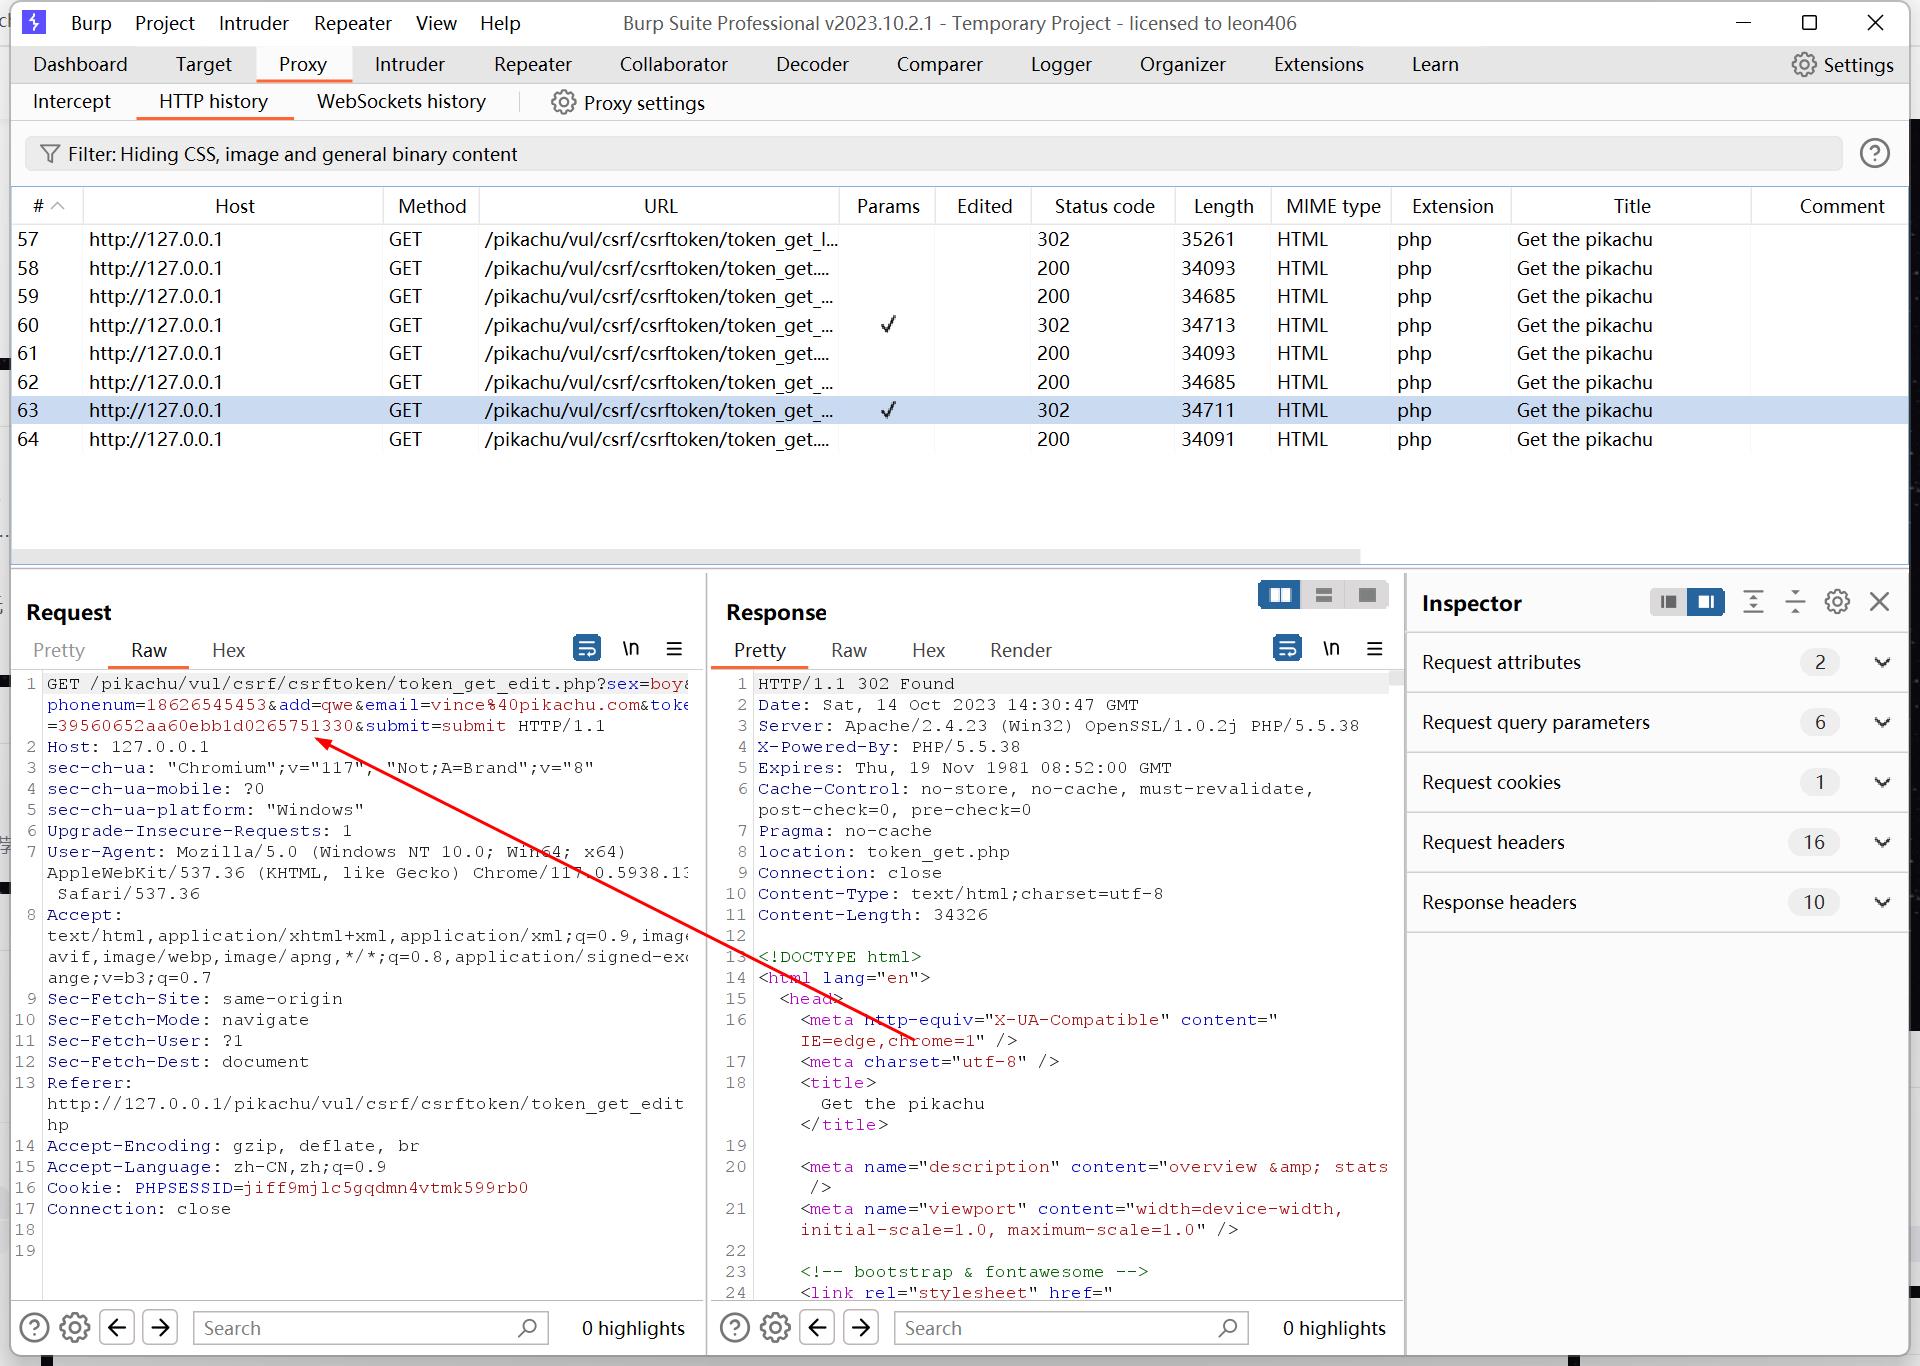Go to next Request match arrow
This screenshot has height=1366, width=1920.
[x=160, y=1327]
